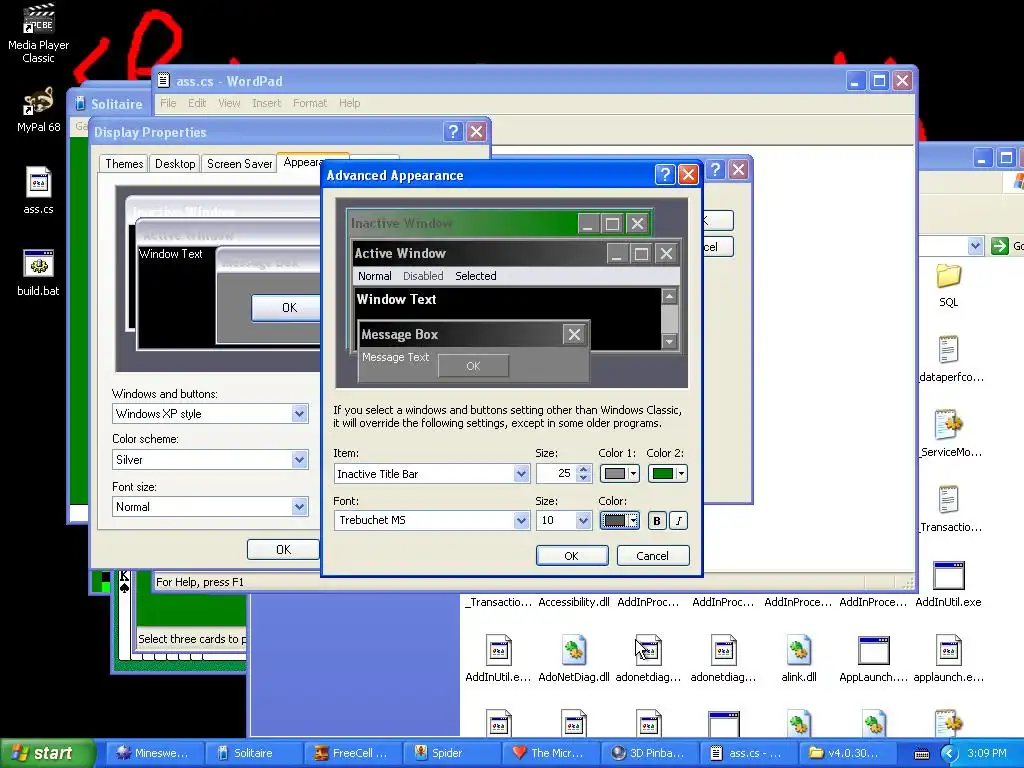Click the preview scrollbar down arrow
This screenshot has height=768, width=1024.
pos(669,342)
